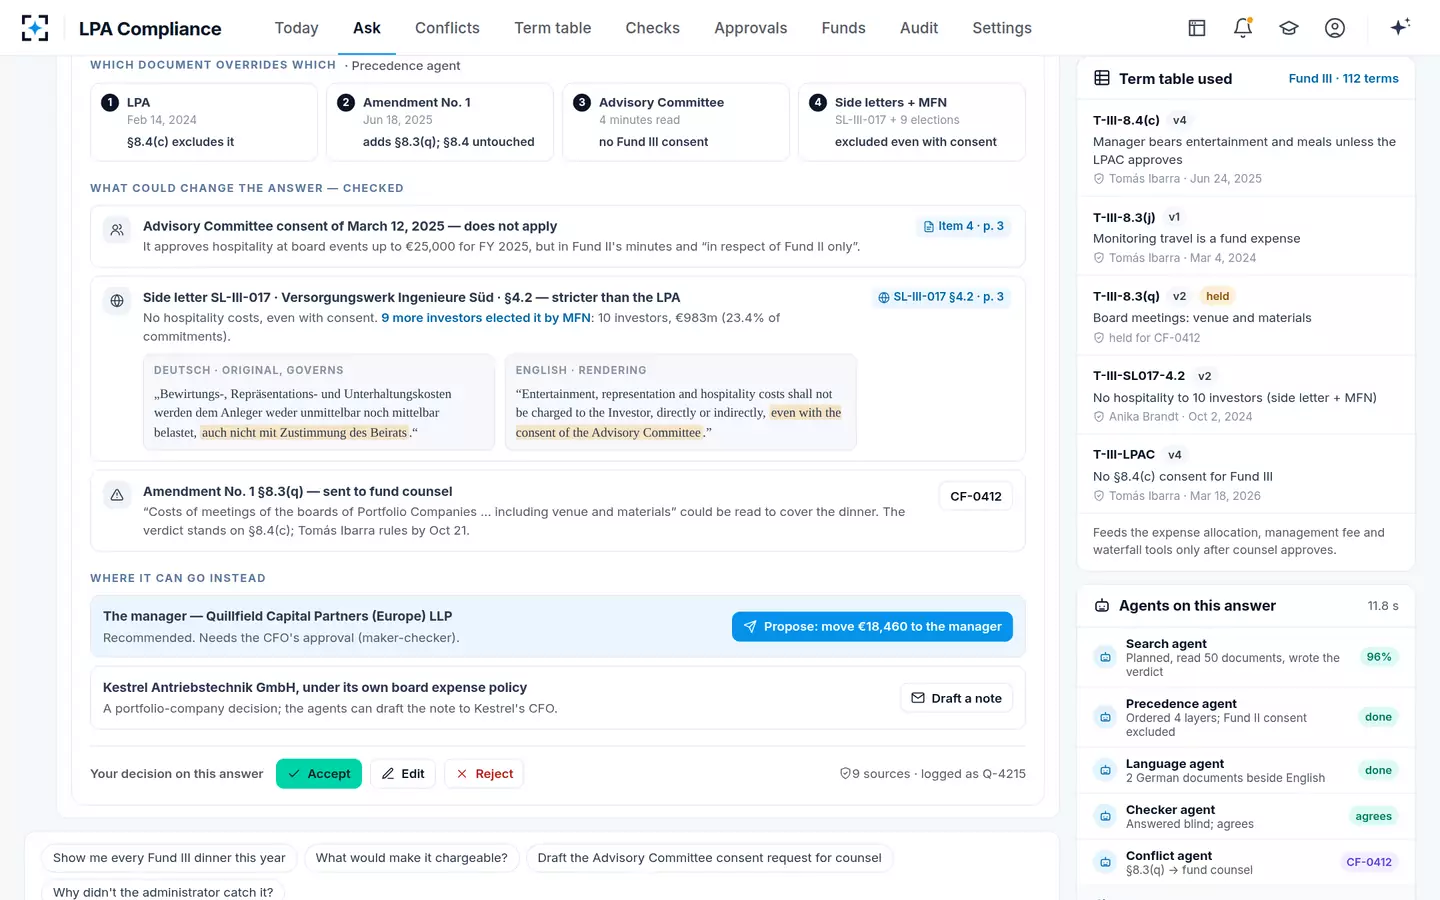The height and width of the screenshot is (900, 1440).
Task: Click the Advisory Committee people icon
Action: (x=117, y=230)
